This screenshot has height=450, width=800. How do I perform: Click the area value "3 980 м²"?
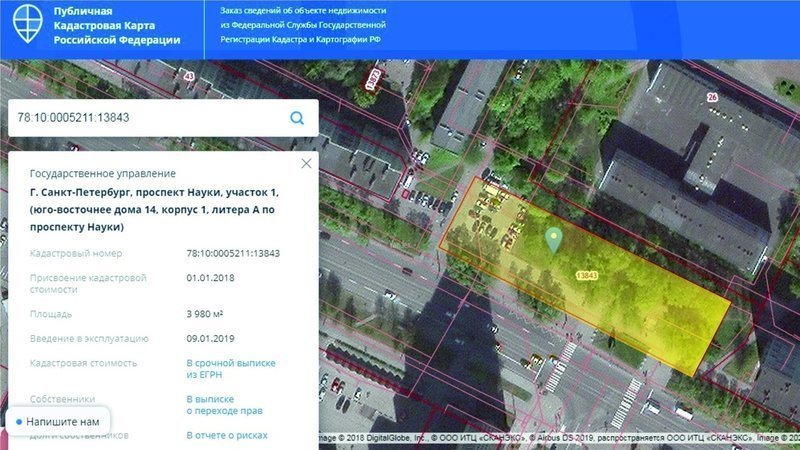coord(210,314)
